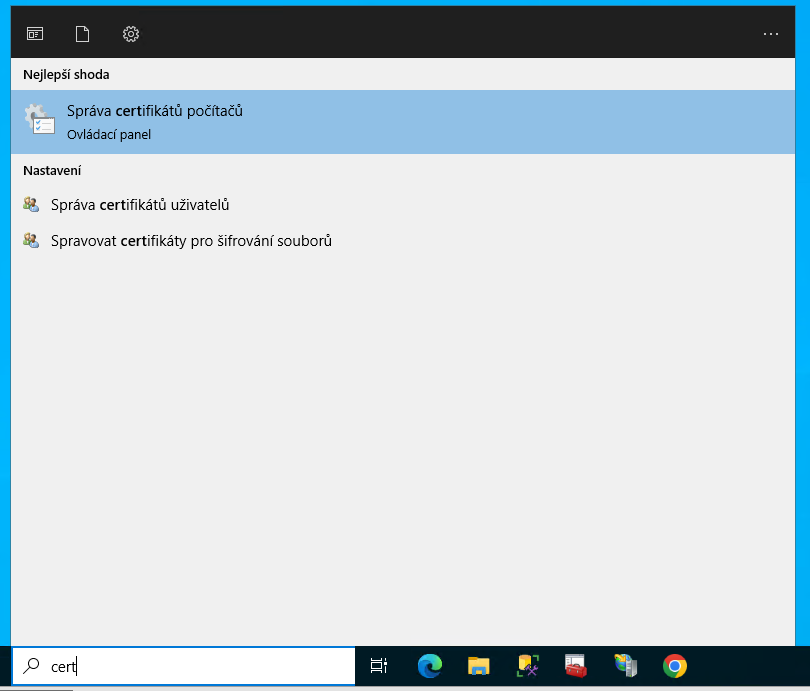Image resolution: width=810 pixels, height=691 pixels.
Task: Open File Explorer from the taskbar
Action: 479,666
